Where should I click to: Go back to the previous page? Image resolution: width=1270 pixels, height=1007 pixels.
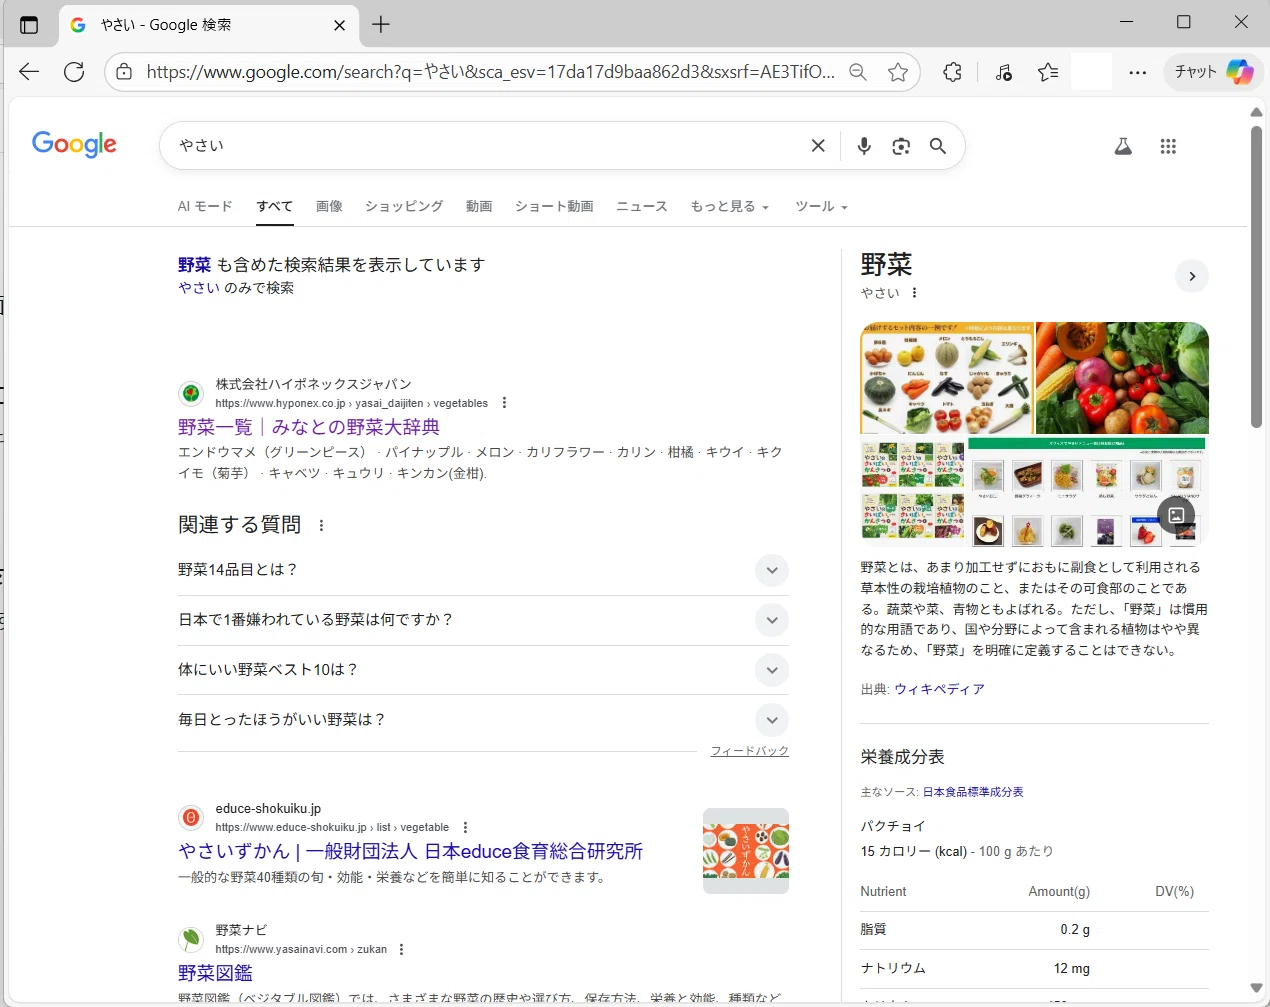pos(29,72)
